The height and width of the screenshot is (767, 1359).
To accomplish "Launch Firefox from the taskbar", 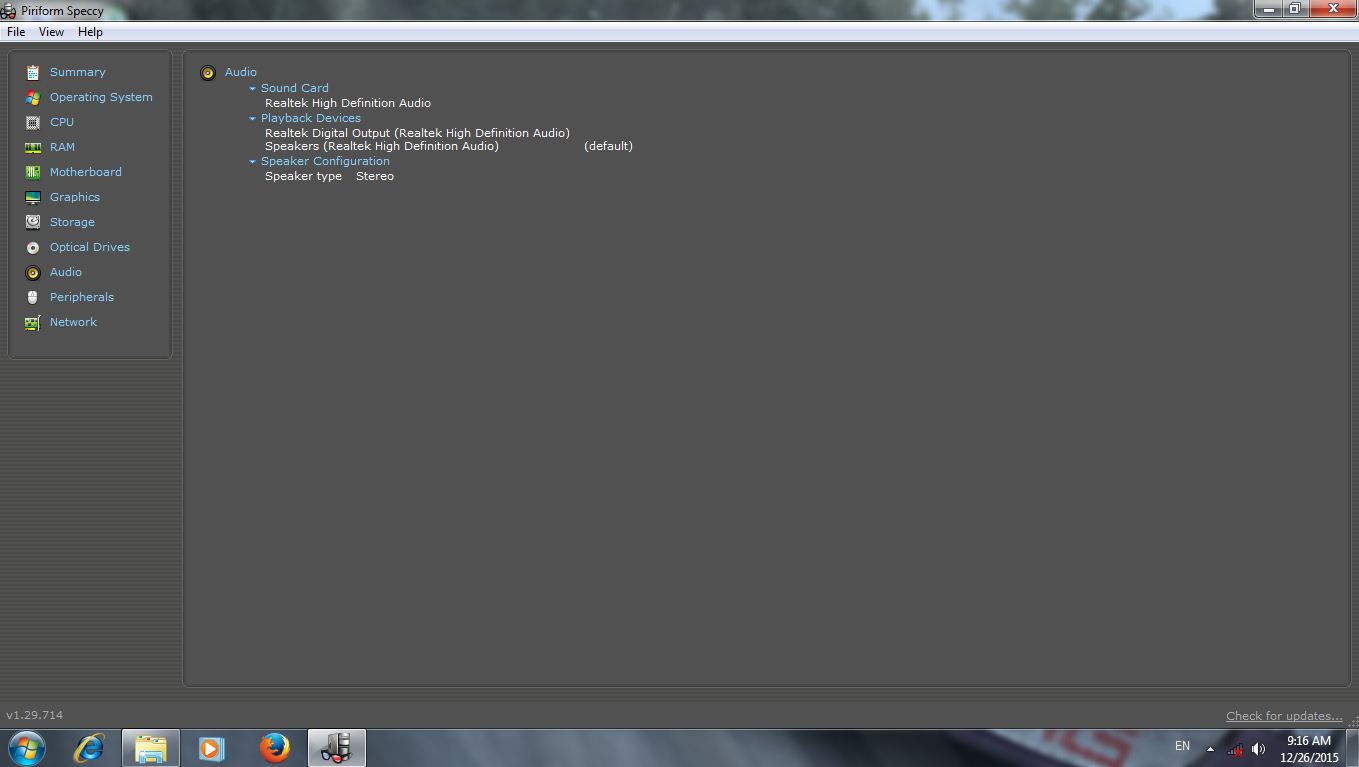I will pos(274,748).
